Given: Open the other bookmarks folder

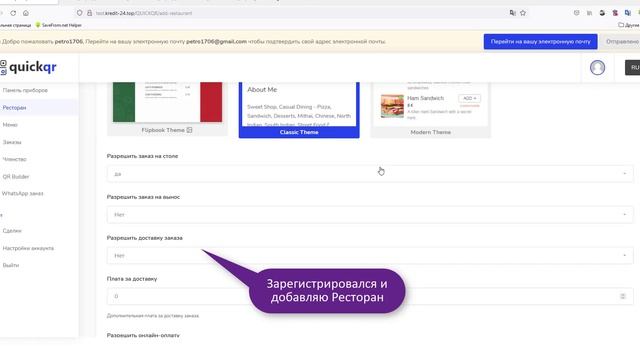Looking at the screenshot, I should 629,25.
